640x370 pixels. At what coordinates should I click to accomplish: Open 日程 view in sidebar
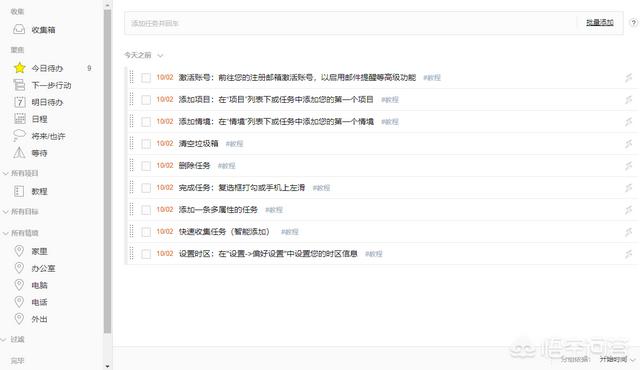[40, 119]
